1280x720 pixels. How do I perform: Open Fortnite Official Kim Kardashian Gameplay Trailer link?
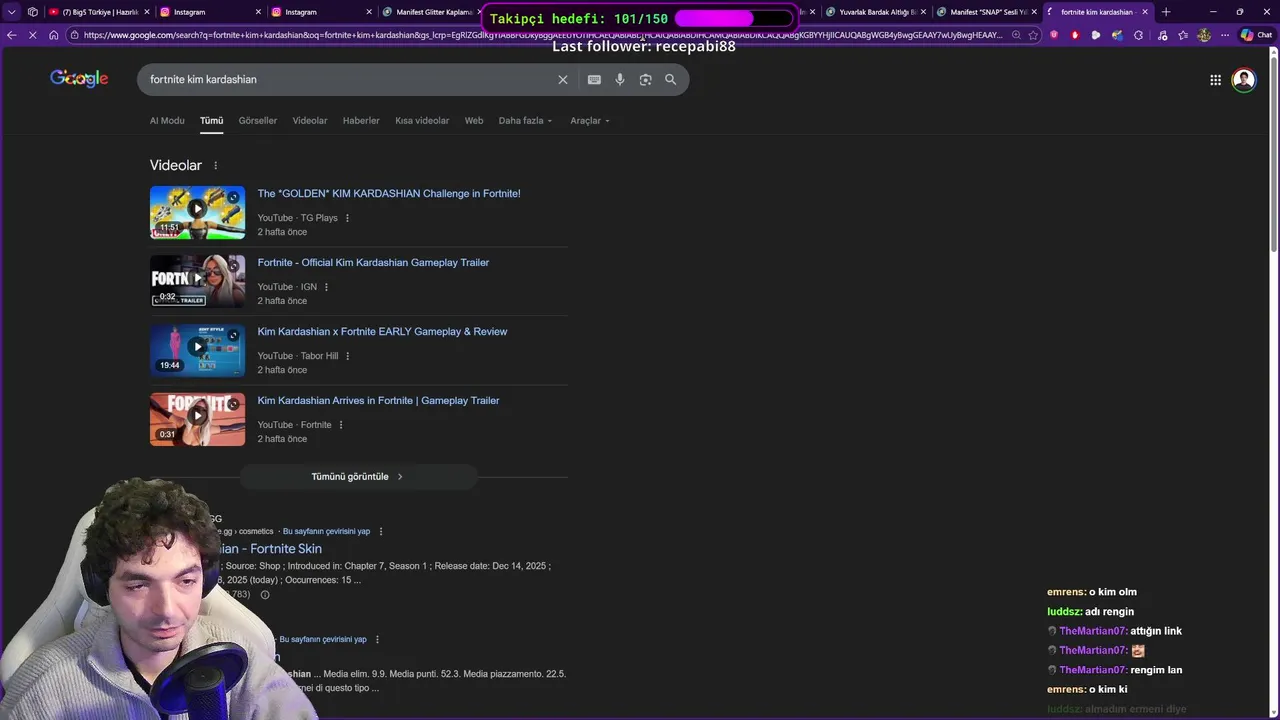coord(373,263)
